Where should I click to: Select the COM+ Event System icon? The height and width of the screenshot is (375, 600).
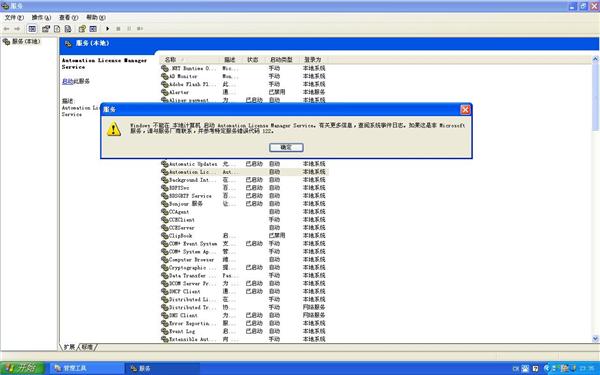point(165,244)
